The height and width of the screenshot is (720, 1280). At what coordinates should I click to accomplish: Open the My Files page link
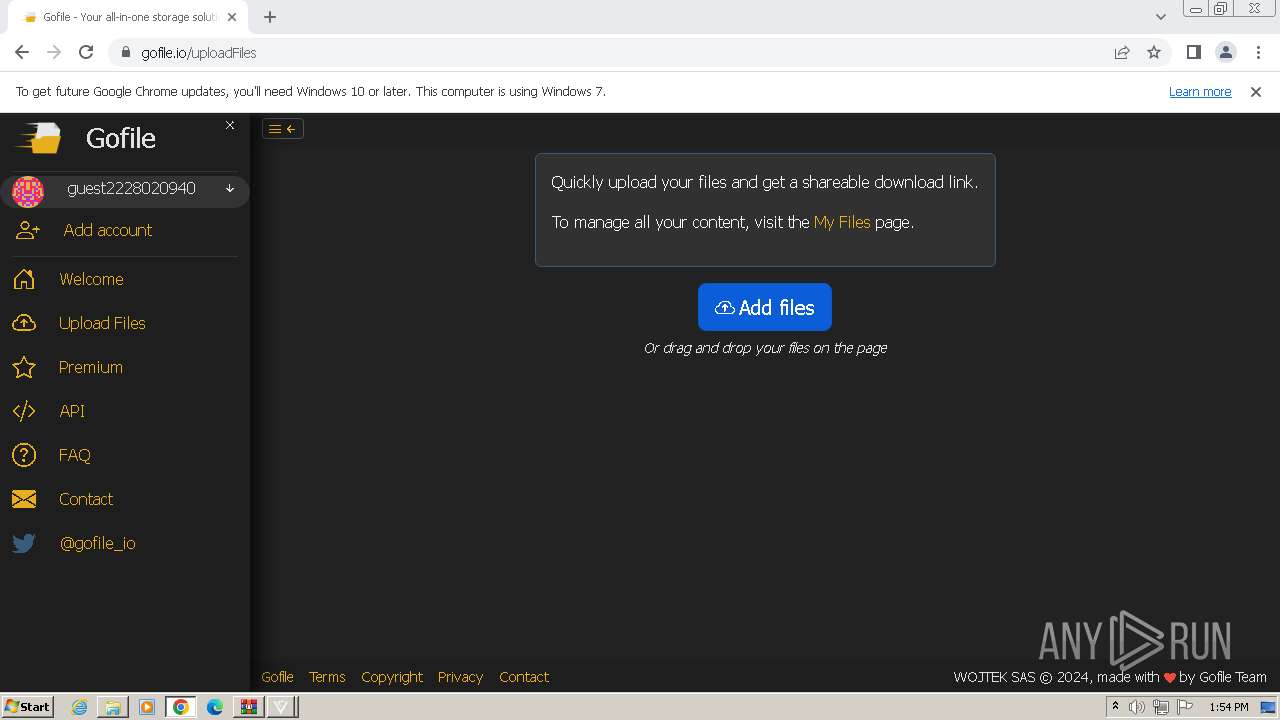(842, 222)
